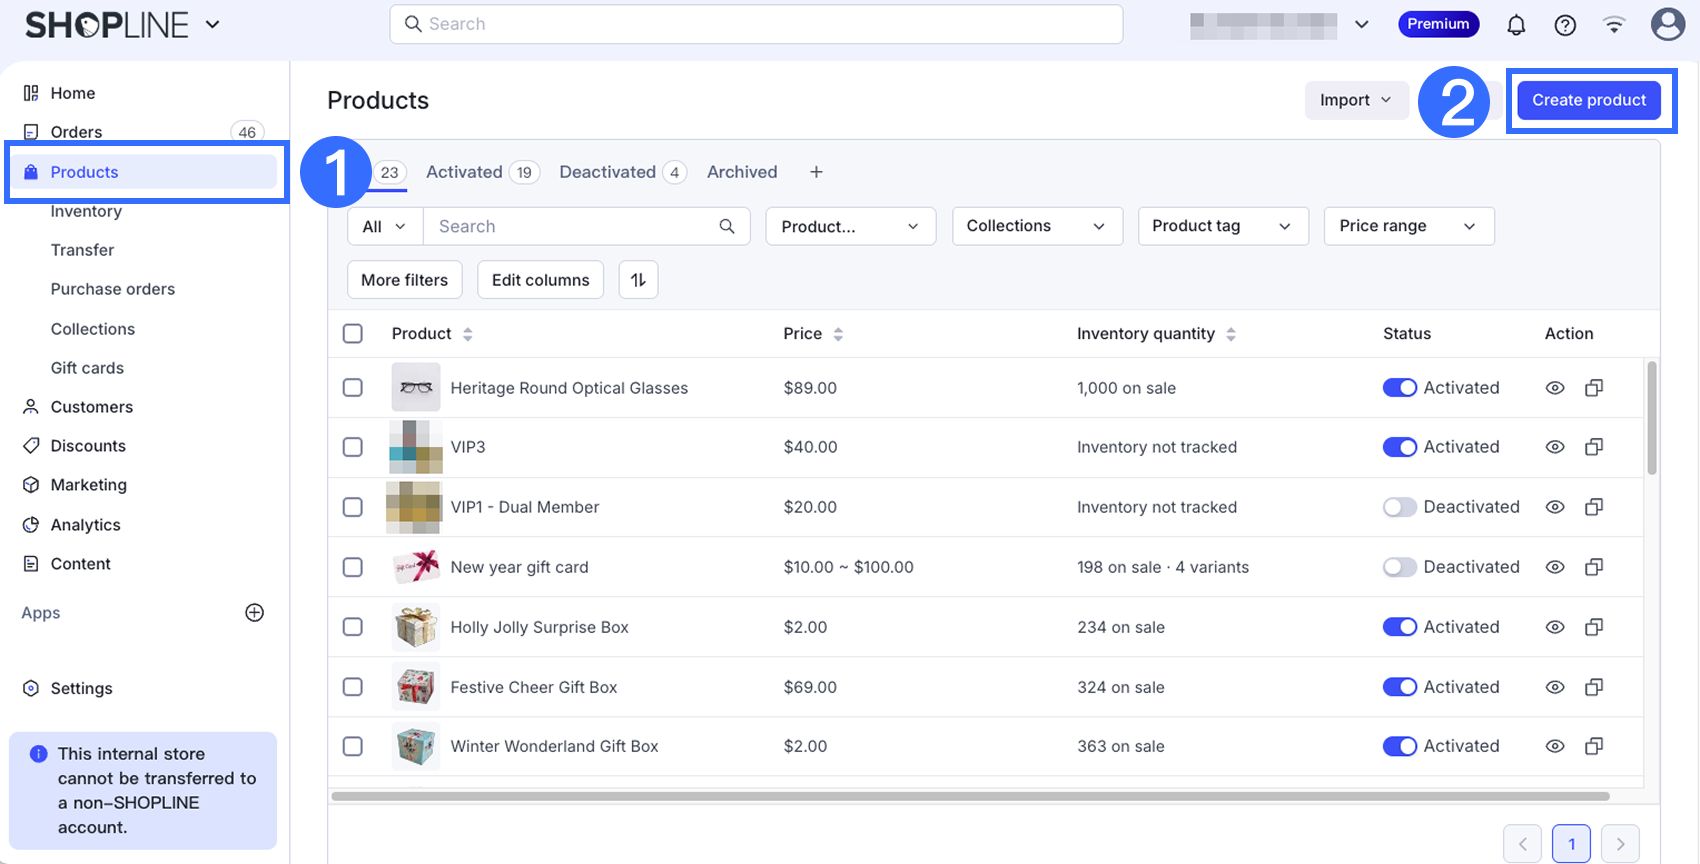Open the notifications bell icon
1700x864 pixels.
tap(1516, 25)
